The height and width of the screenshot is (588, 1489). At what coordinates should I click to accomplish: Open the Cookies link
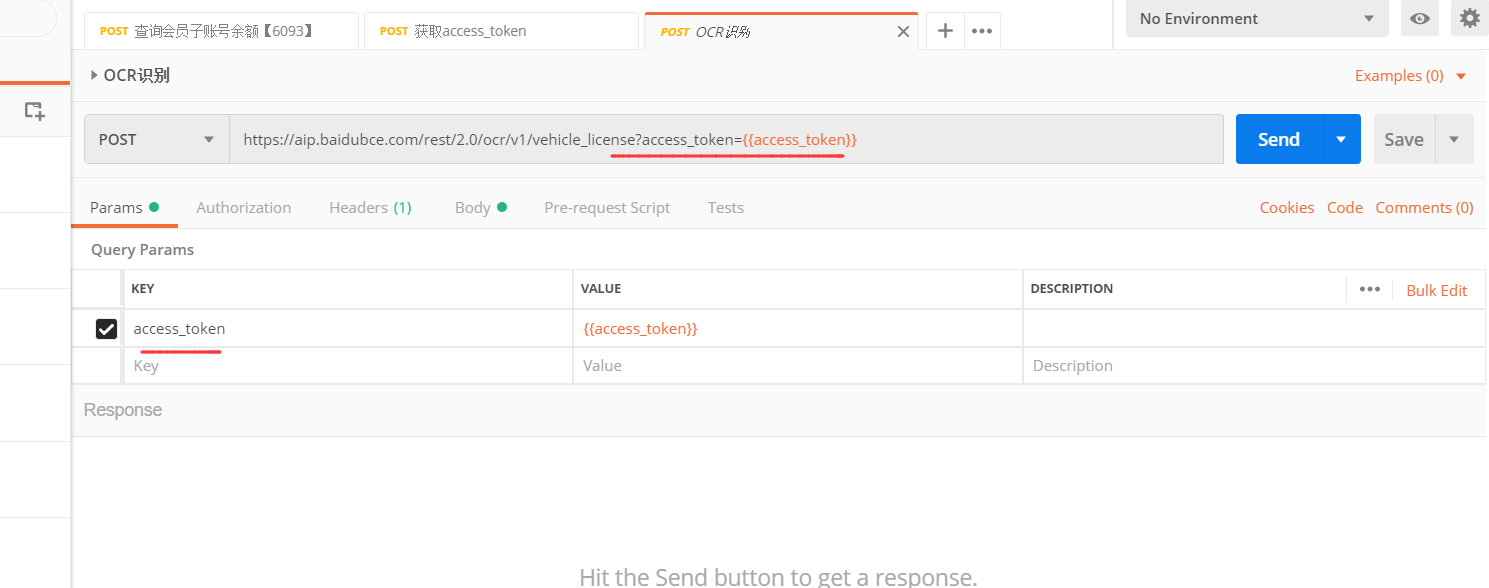coord(1287,208)
